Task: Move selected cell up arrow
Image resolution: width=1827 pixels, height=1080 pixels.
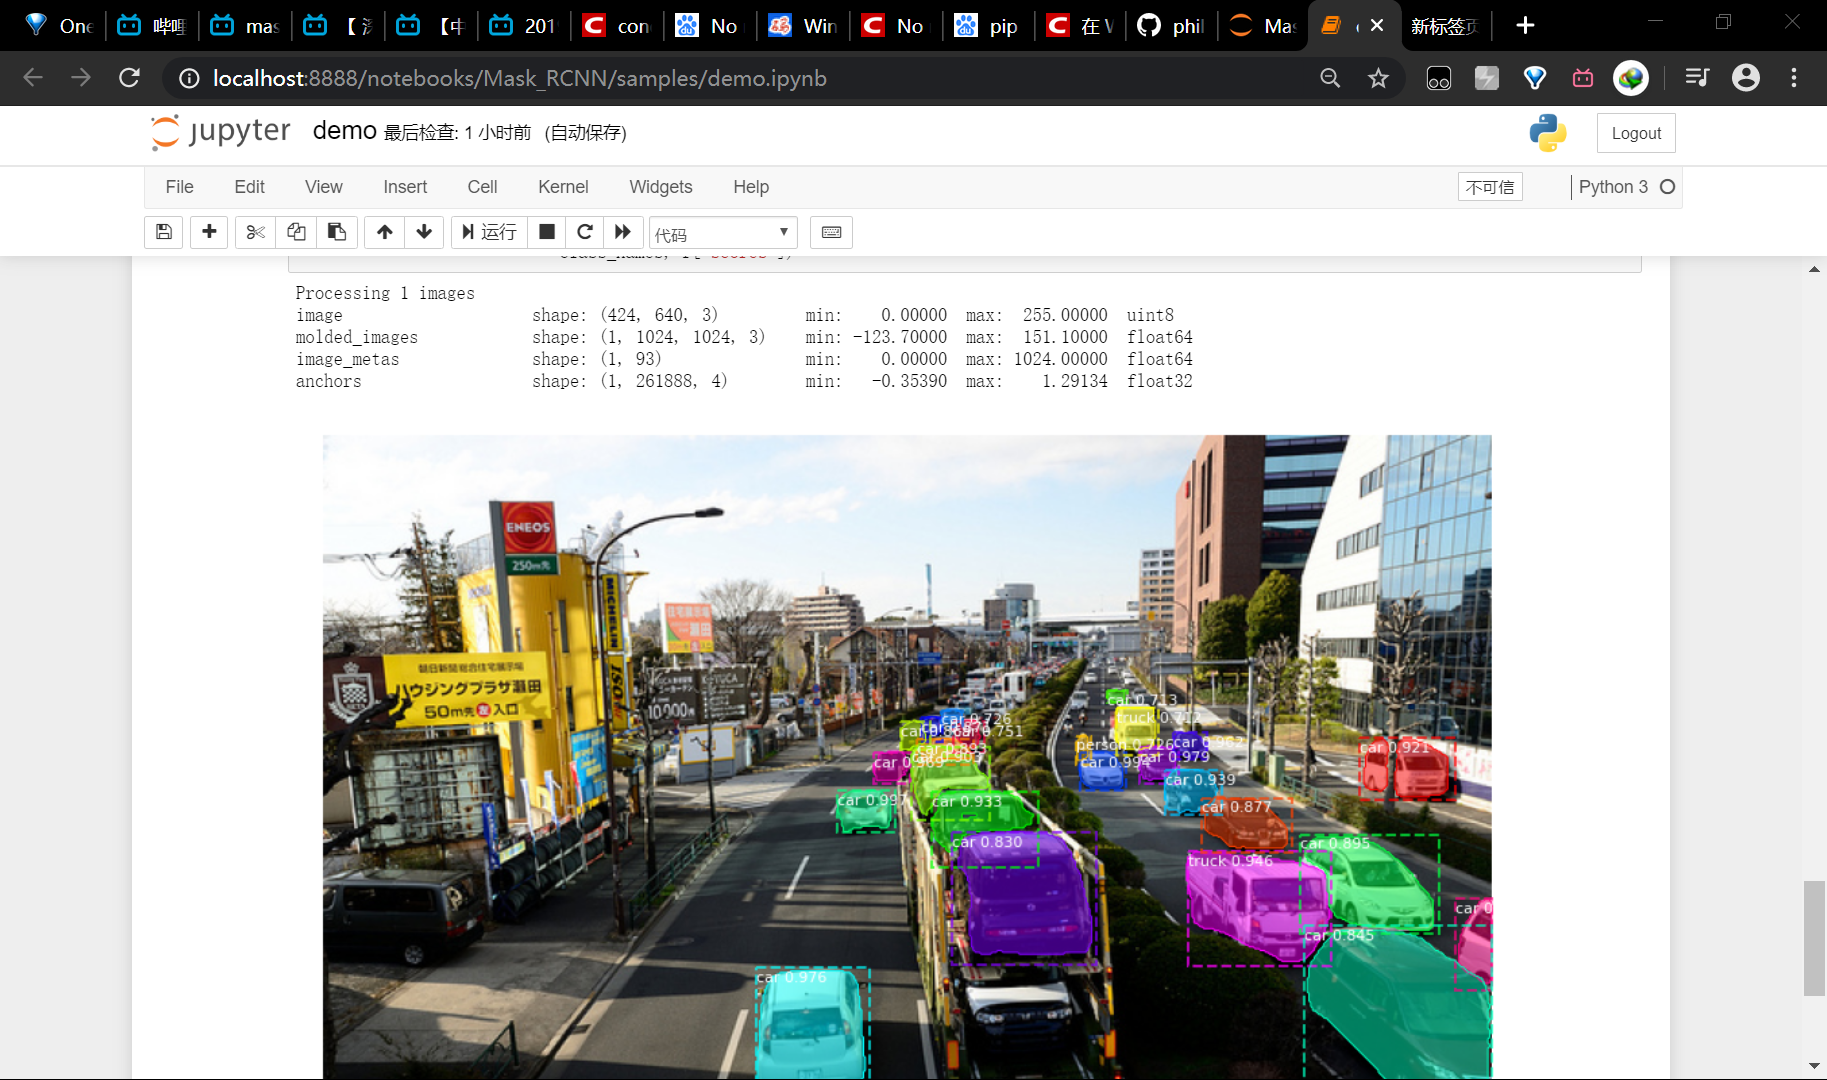Action: [385, 232]
